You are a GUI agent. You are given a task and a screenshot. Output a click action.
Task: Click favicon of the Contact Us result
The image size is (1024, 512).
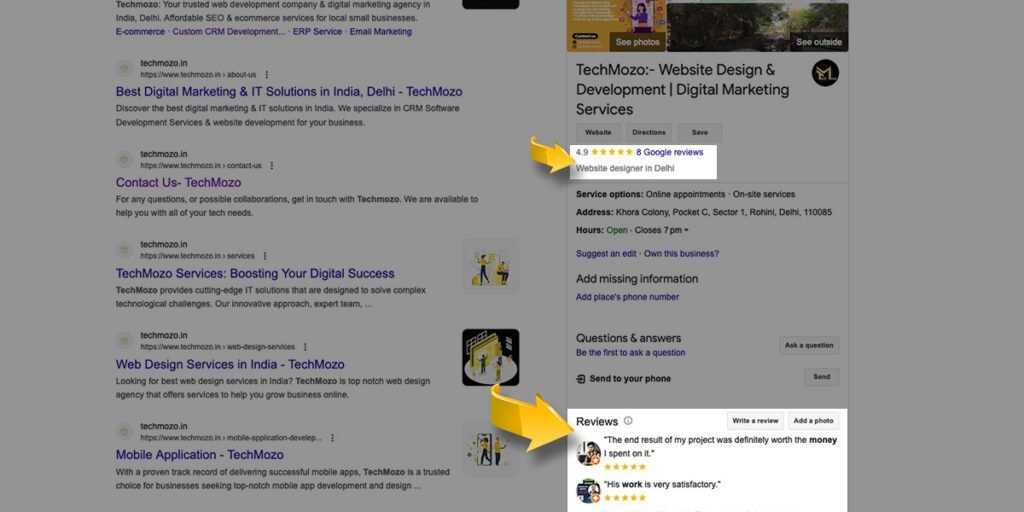pos(125,159)
